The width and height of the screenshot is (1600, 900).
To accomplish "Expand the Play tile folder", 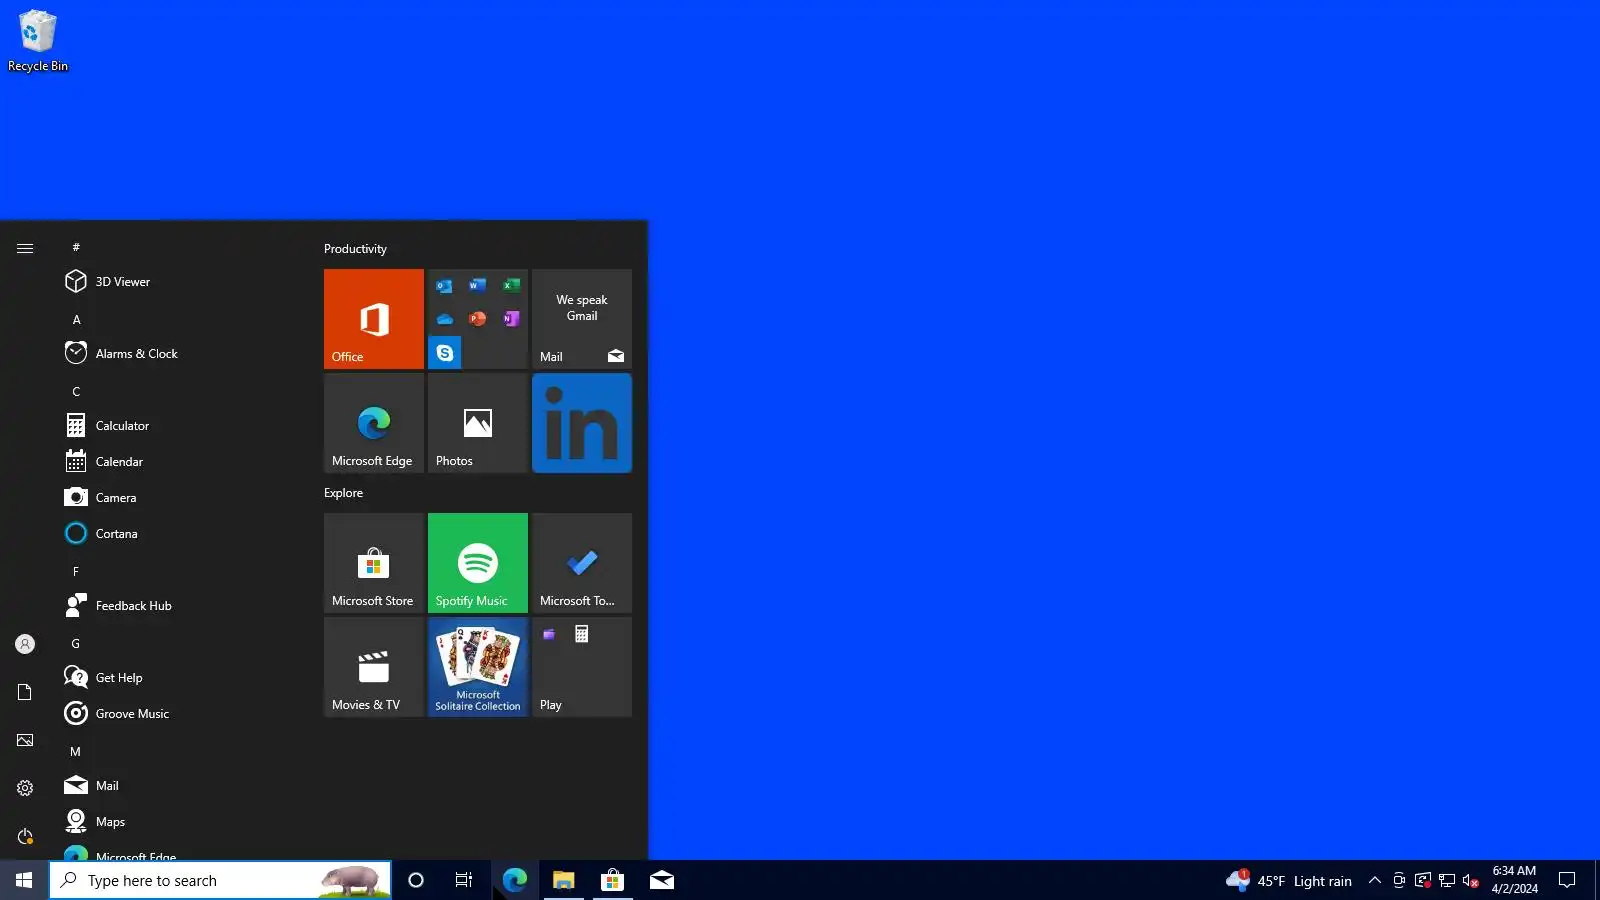I will 582,667.
